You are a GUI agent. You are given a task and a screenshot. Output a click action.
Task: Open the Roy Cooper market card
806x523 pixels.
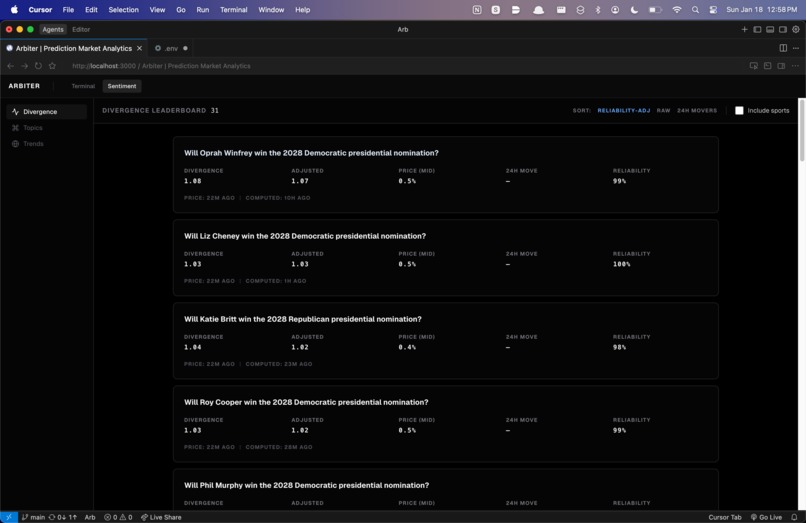(446, 424)
